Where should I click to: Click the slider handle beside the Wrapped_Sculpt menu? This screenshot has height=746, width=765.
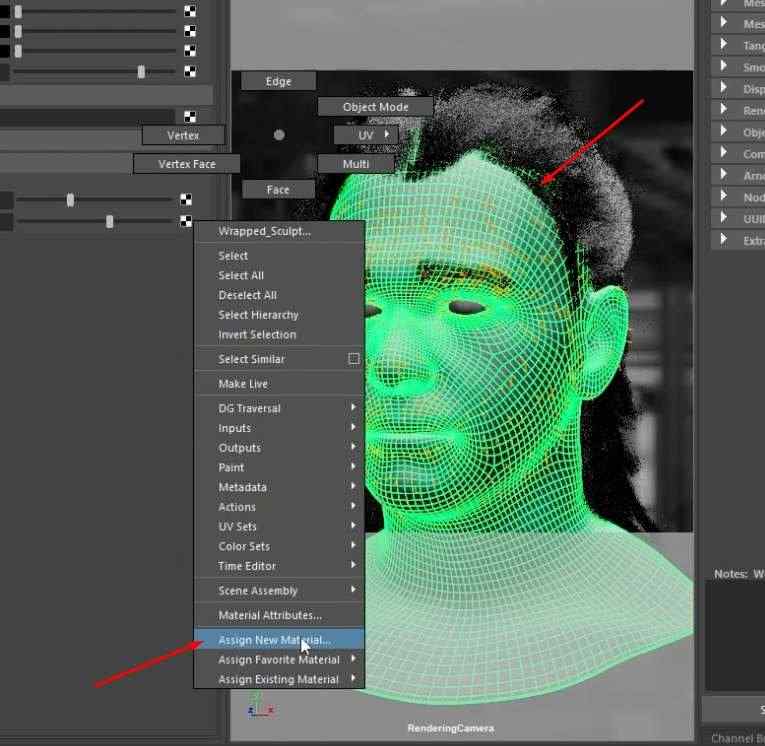coord(110,222)
